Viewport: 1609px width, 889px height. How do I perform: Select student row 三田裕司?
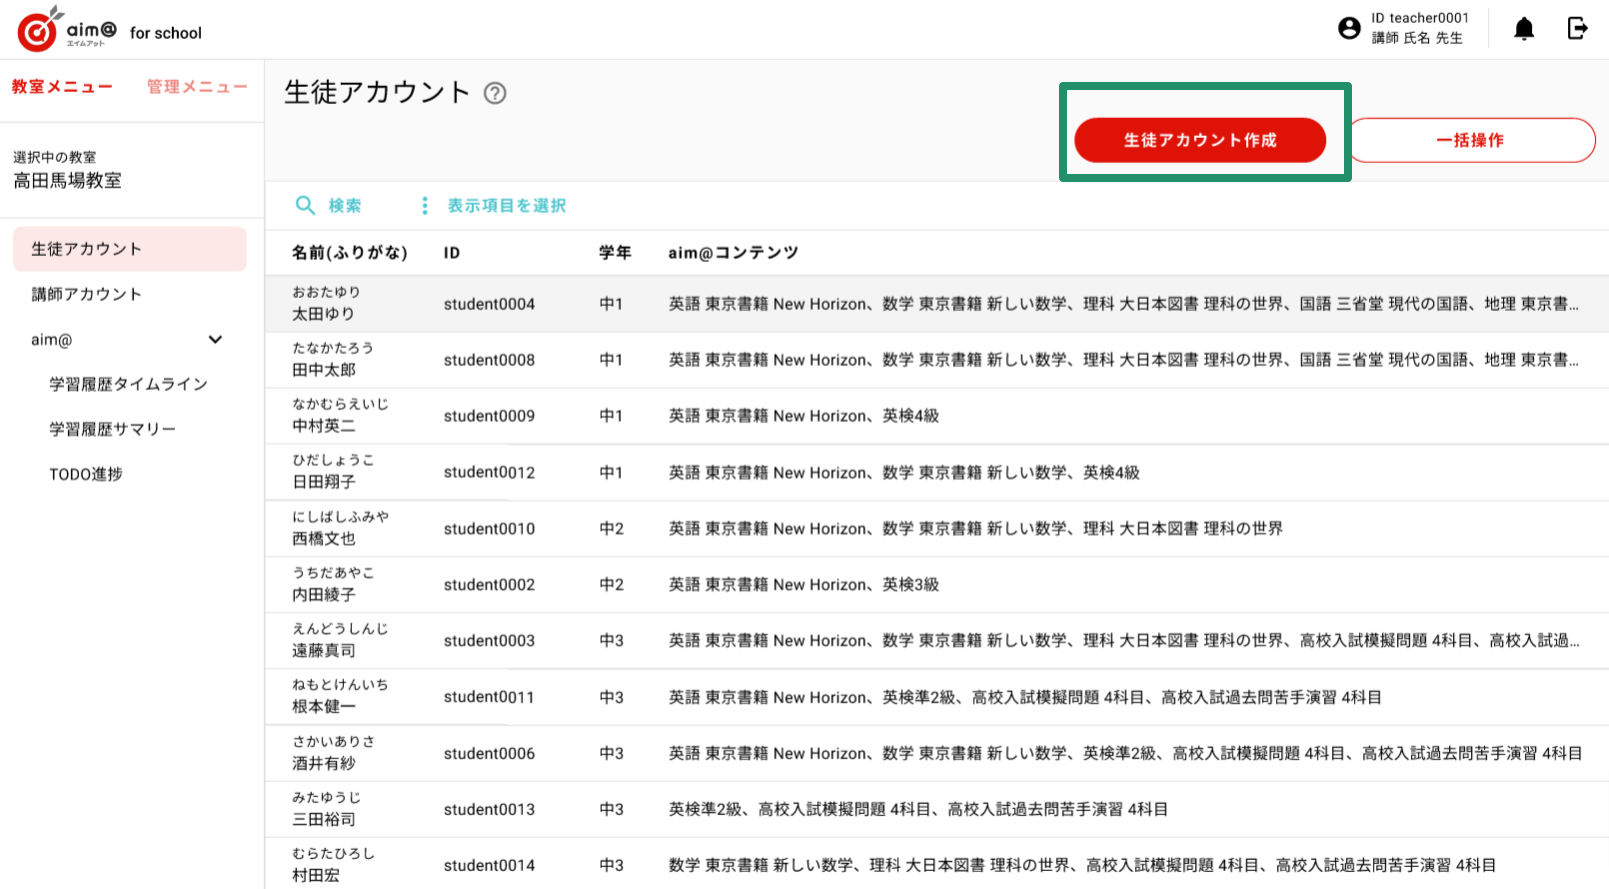[x=937, y=809]
